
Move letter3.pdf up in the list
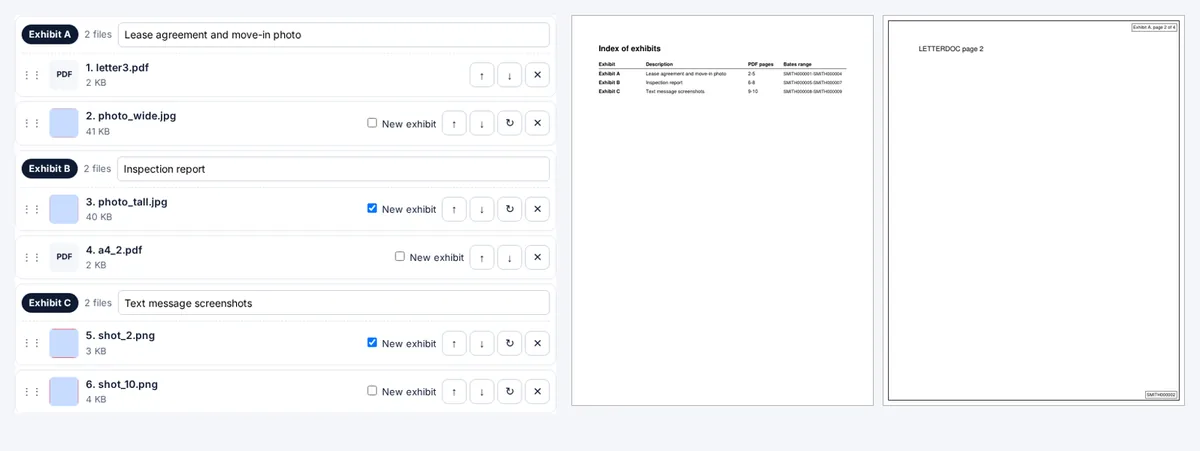pyautogui.click(x=482, y=75)
